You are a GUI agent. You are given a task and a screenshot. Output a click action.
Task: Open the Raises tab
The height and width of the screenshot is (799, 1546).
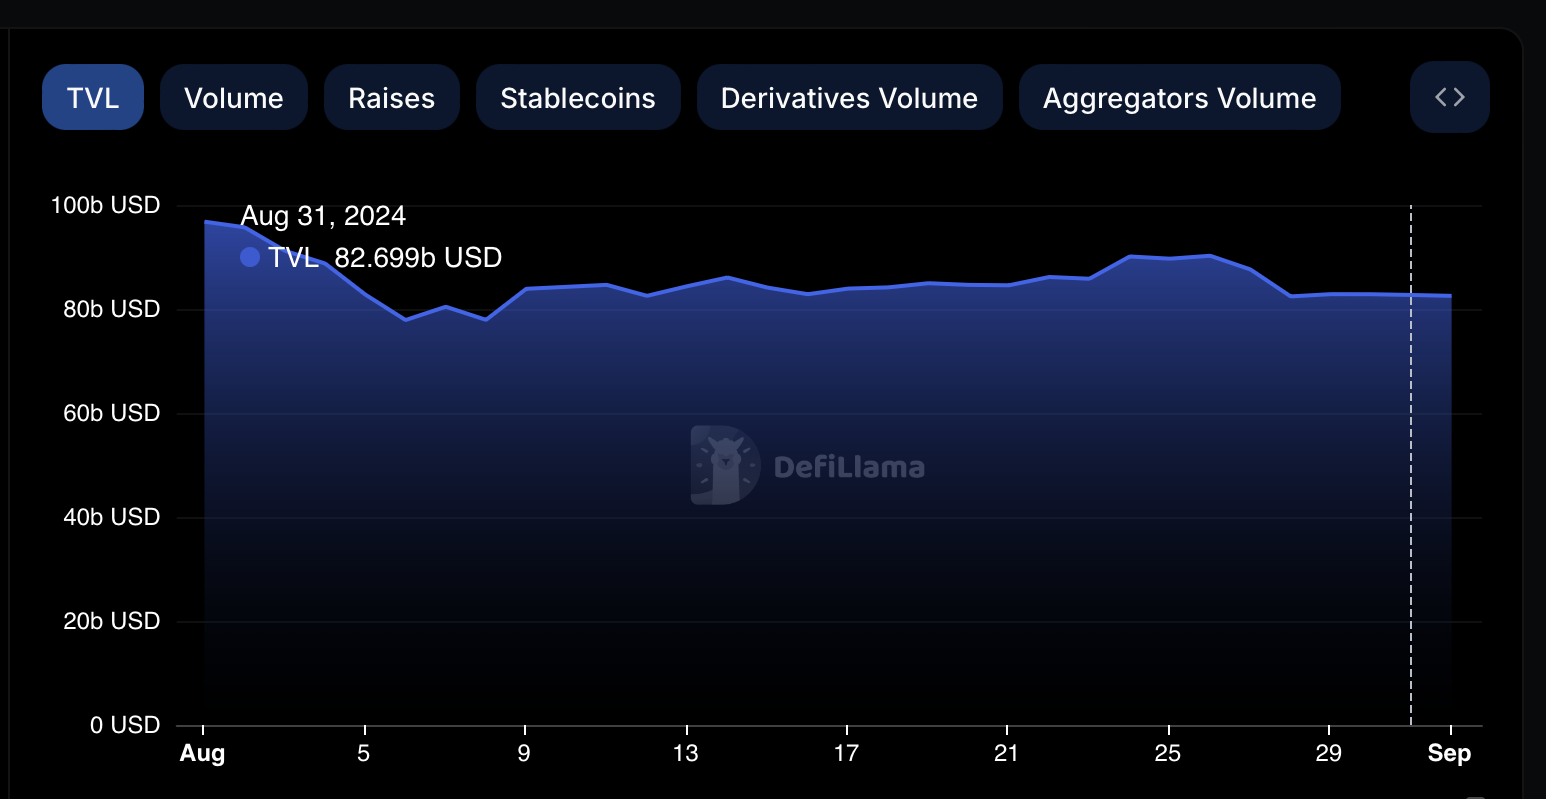pyautogui.click(x=392, y=97)
